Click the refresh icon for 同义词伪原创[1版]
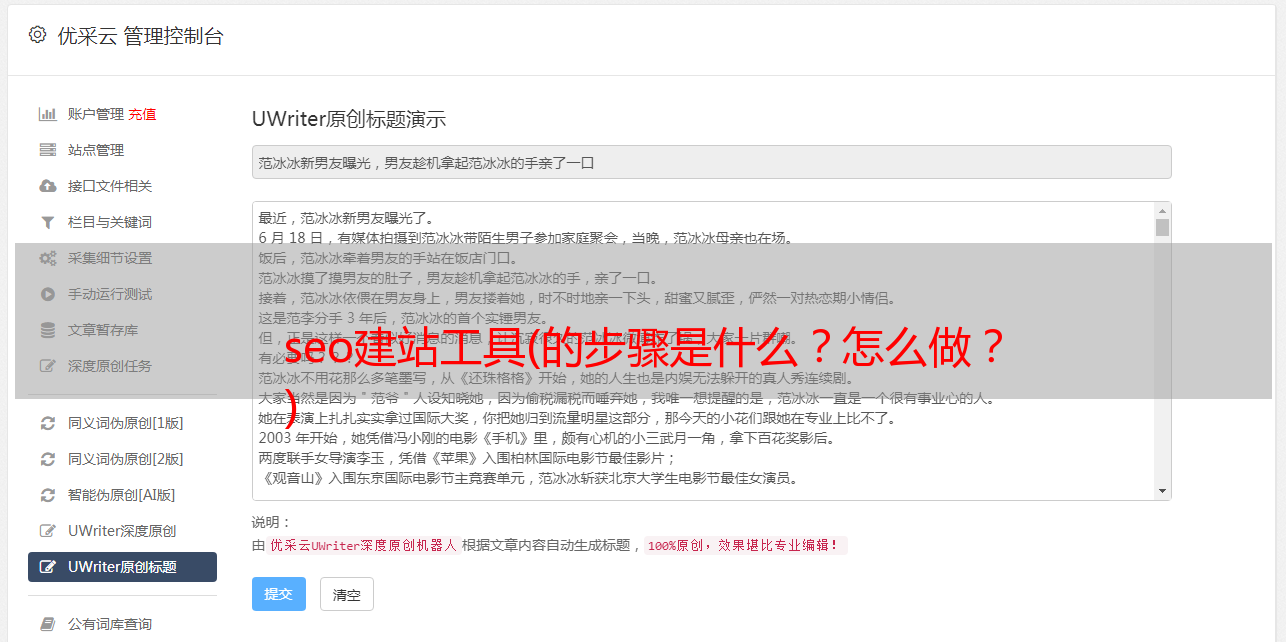Image resolution: width=1286 pixels, height=642 pixels. pos(47,423)
